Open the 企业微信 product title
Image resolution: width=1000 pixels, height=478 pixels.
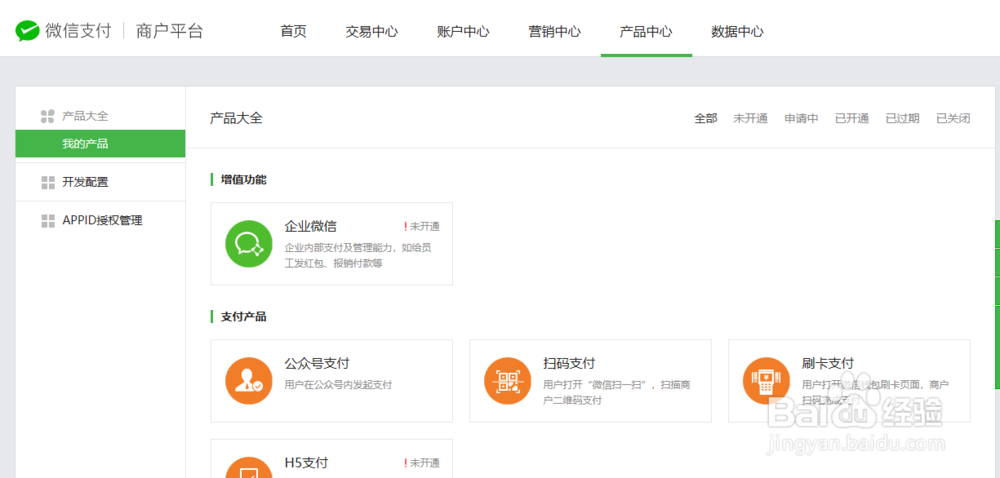311,226
